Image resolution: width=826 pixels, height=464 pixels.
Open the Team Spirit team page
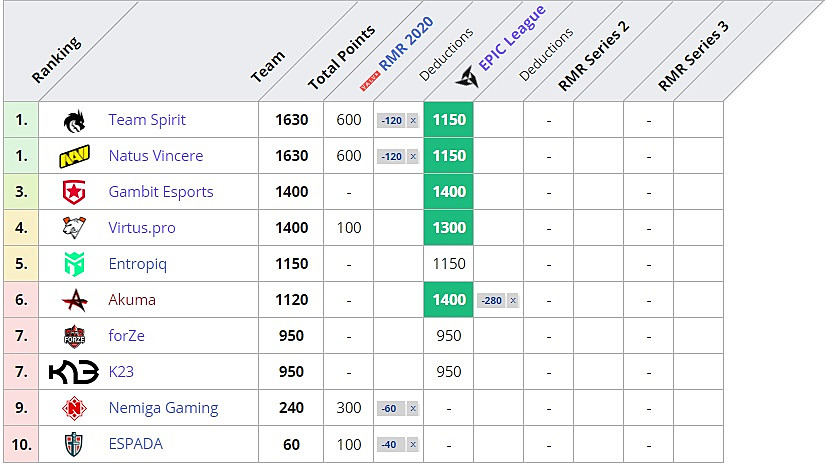147,120
